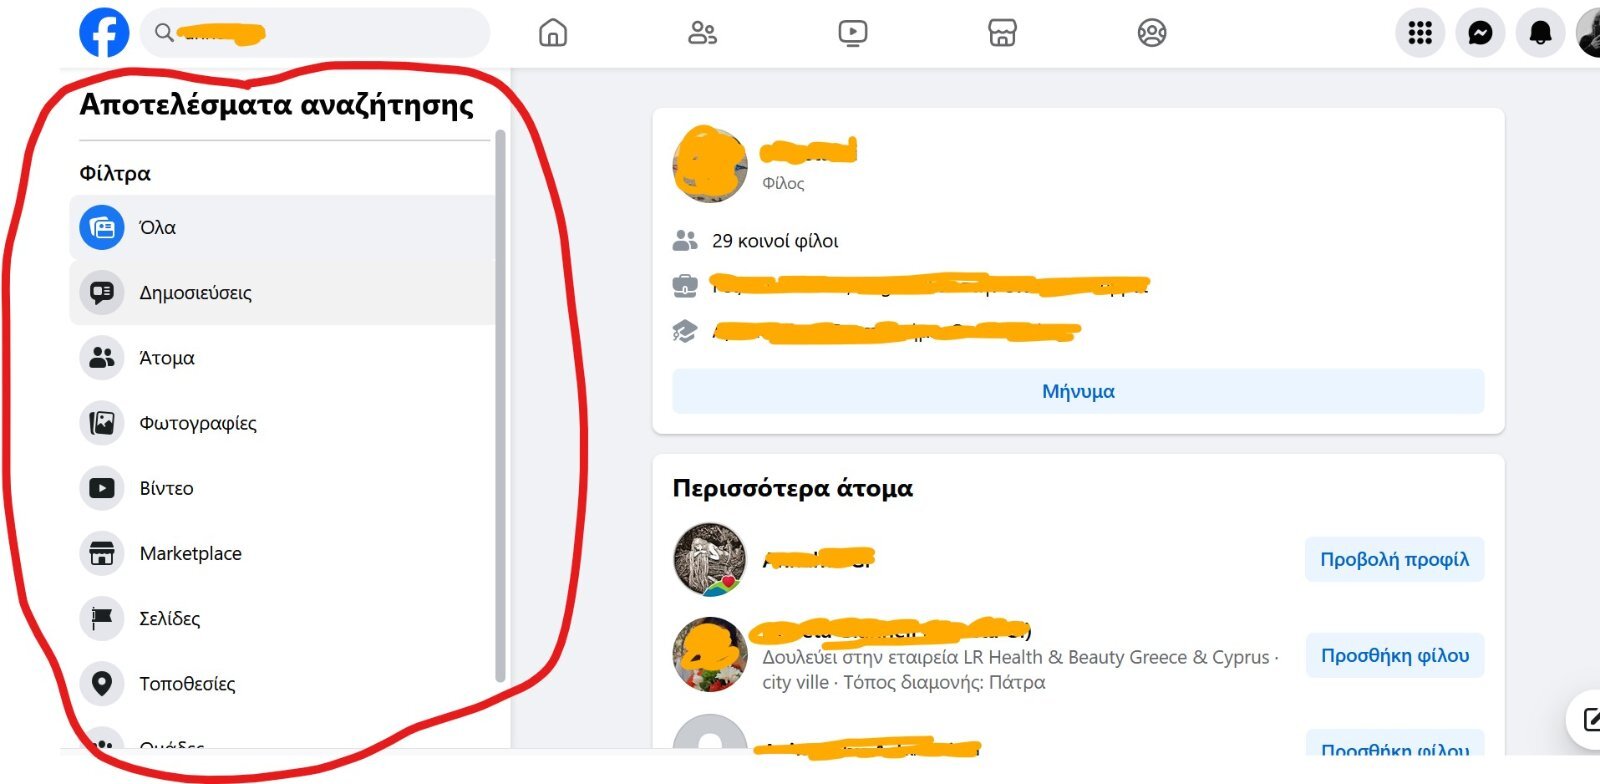Open the Friends icon in top bar
Image resolution: width=1600 pixels, height=784 pixels.
(702, 33)
